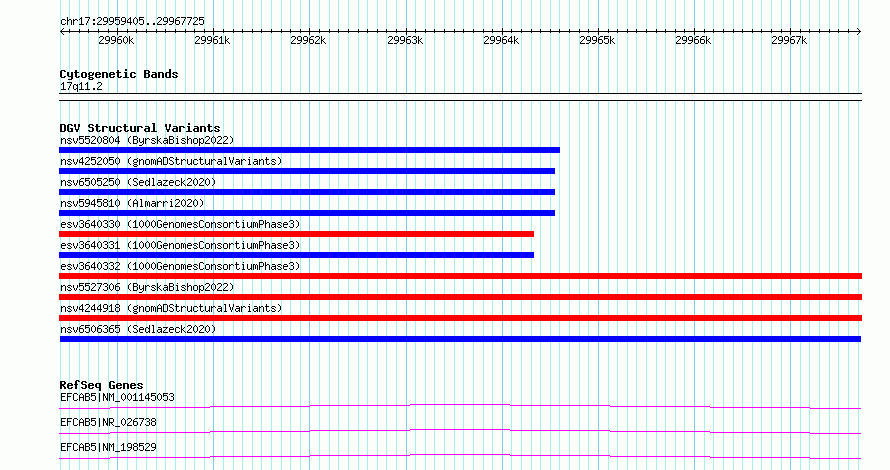Viewport: 890px width, 470px height.
Task: Open variant label nsv6506365 (Sedlazeck2020)
Action: pos(138,329)
